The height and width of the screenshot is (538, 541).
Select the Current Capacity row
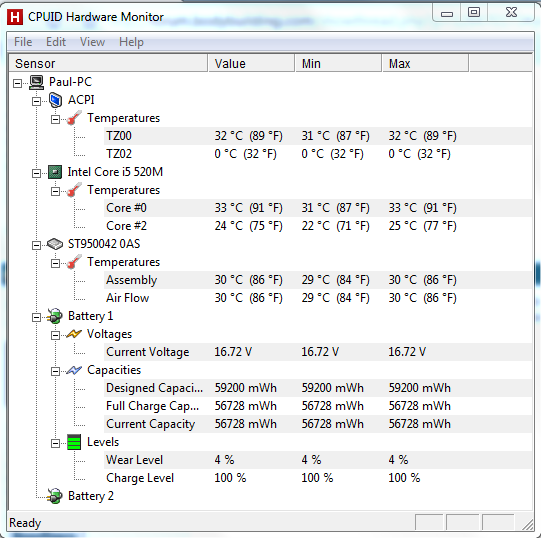point(317,424)
